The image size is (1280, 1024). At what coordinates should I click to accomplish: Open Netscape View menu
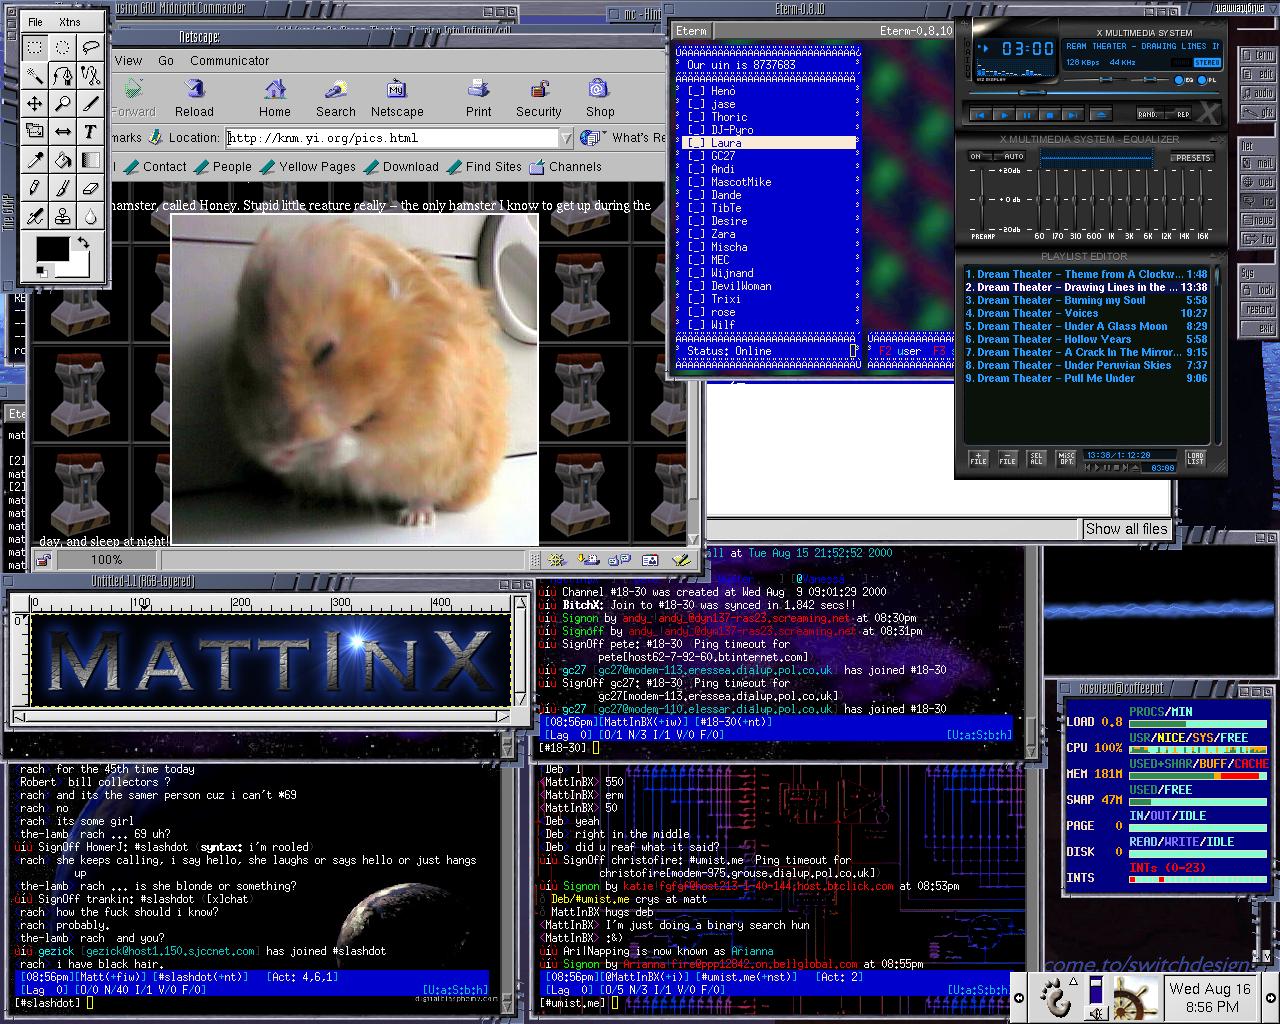128,60
